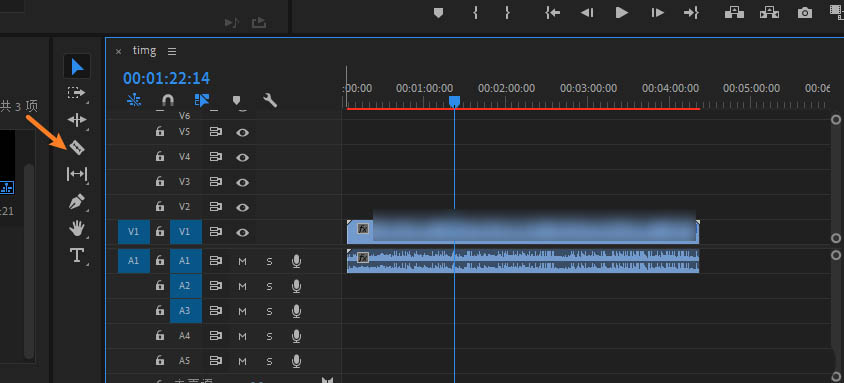Click Go to Out point
The image size is (844, 383).
click(691, 12)
